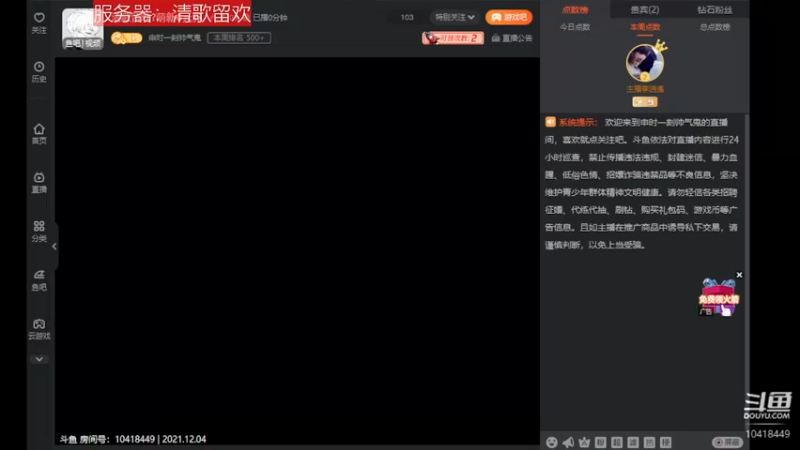The image size is (800, 450).
Task: Click the megaphone broadcast icon in chat bar
Action: 568,442
